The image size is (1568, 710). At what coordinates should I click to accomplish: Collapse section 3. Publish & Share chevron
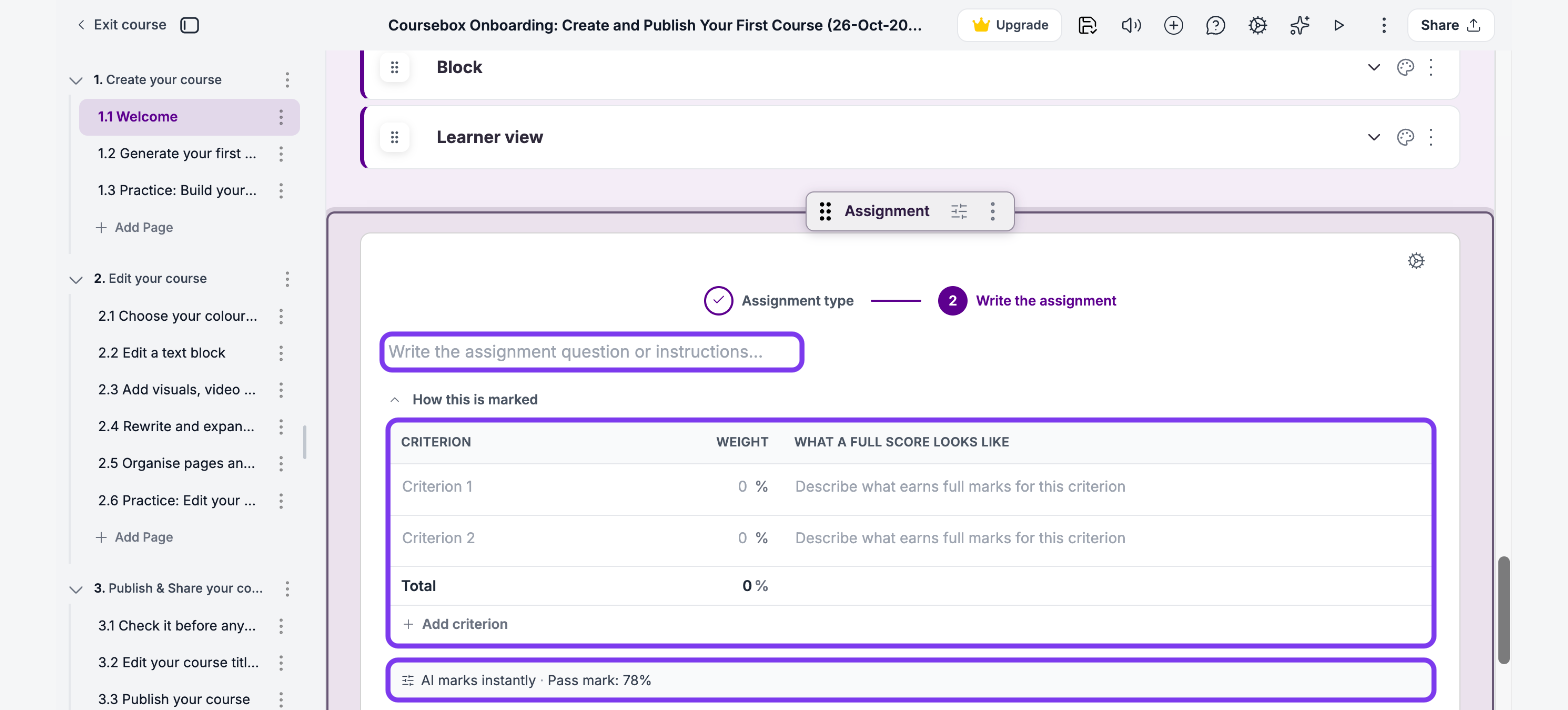tap(76, 589)
